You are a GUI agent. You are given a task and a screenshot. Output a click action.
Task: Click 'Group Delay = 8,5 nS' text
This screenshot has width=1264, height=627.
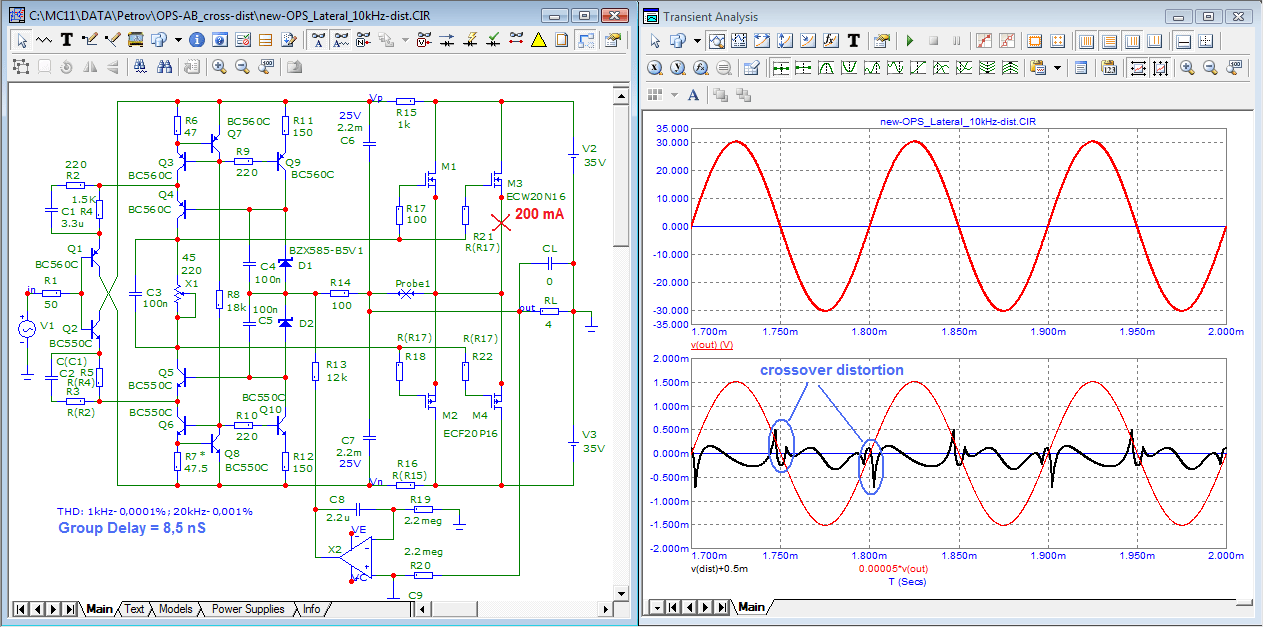tap(131, 527)
